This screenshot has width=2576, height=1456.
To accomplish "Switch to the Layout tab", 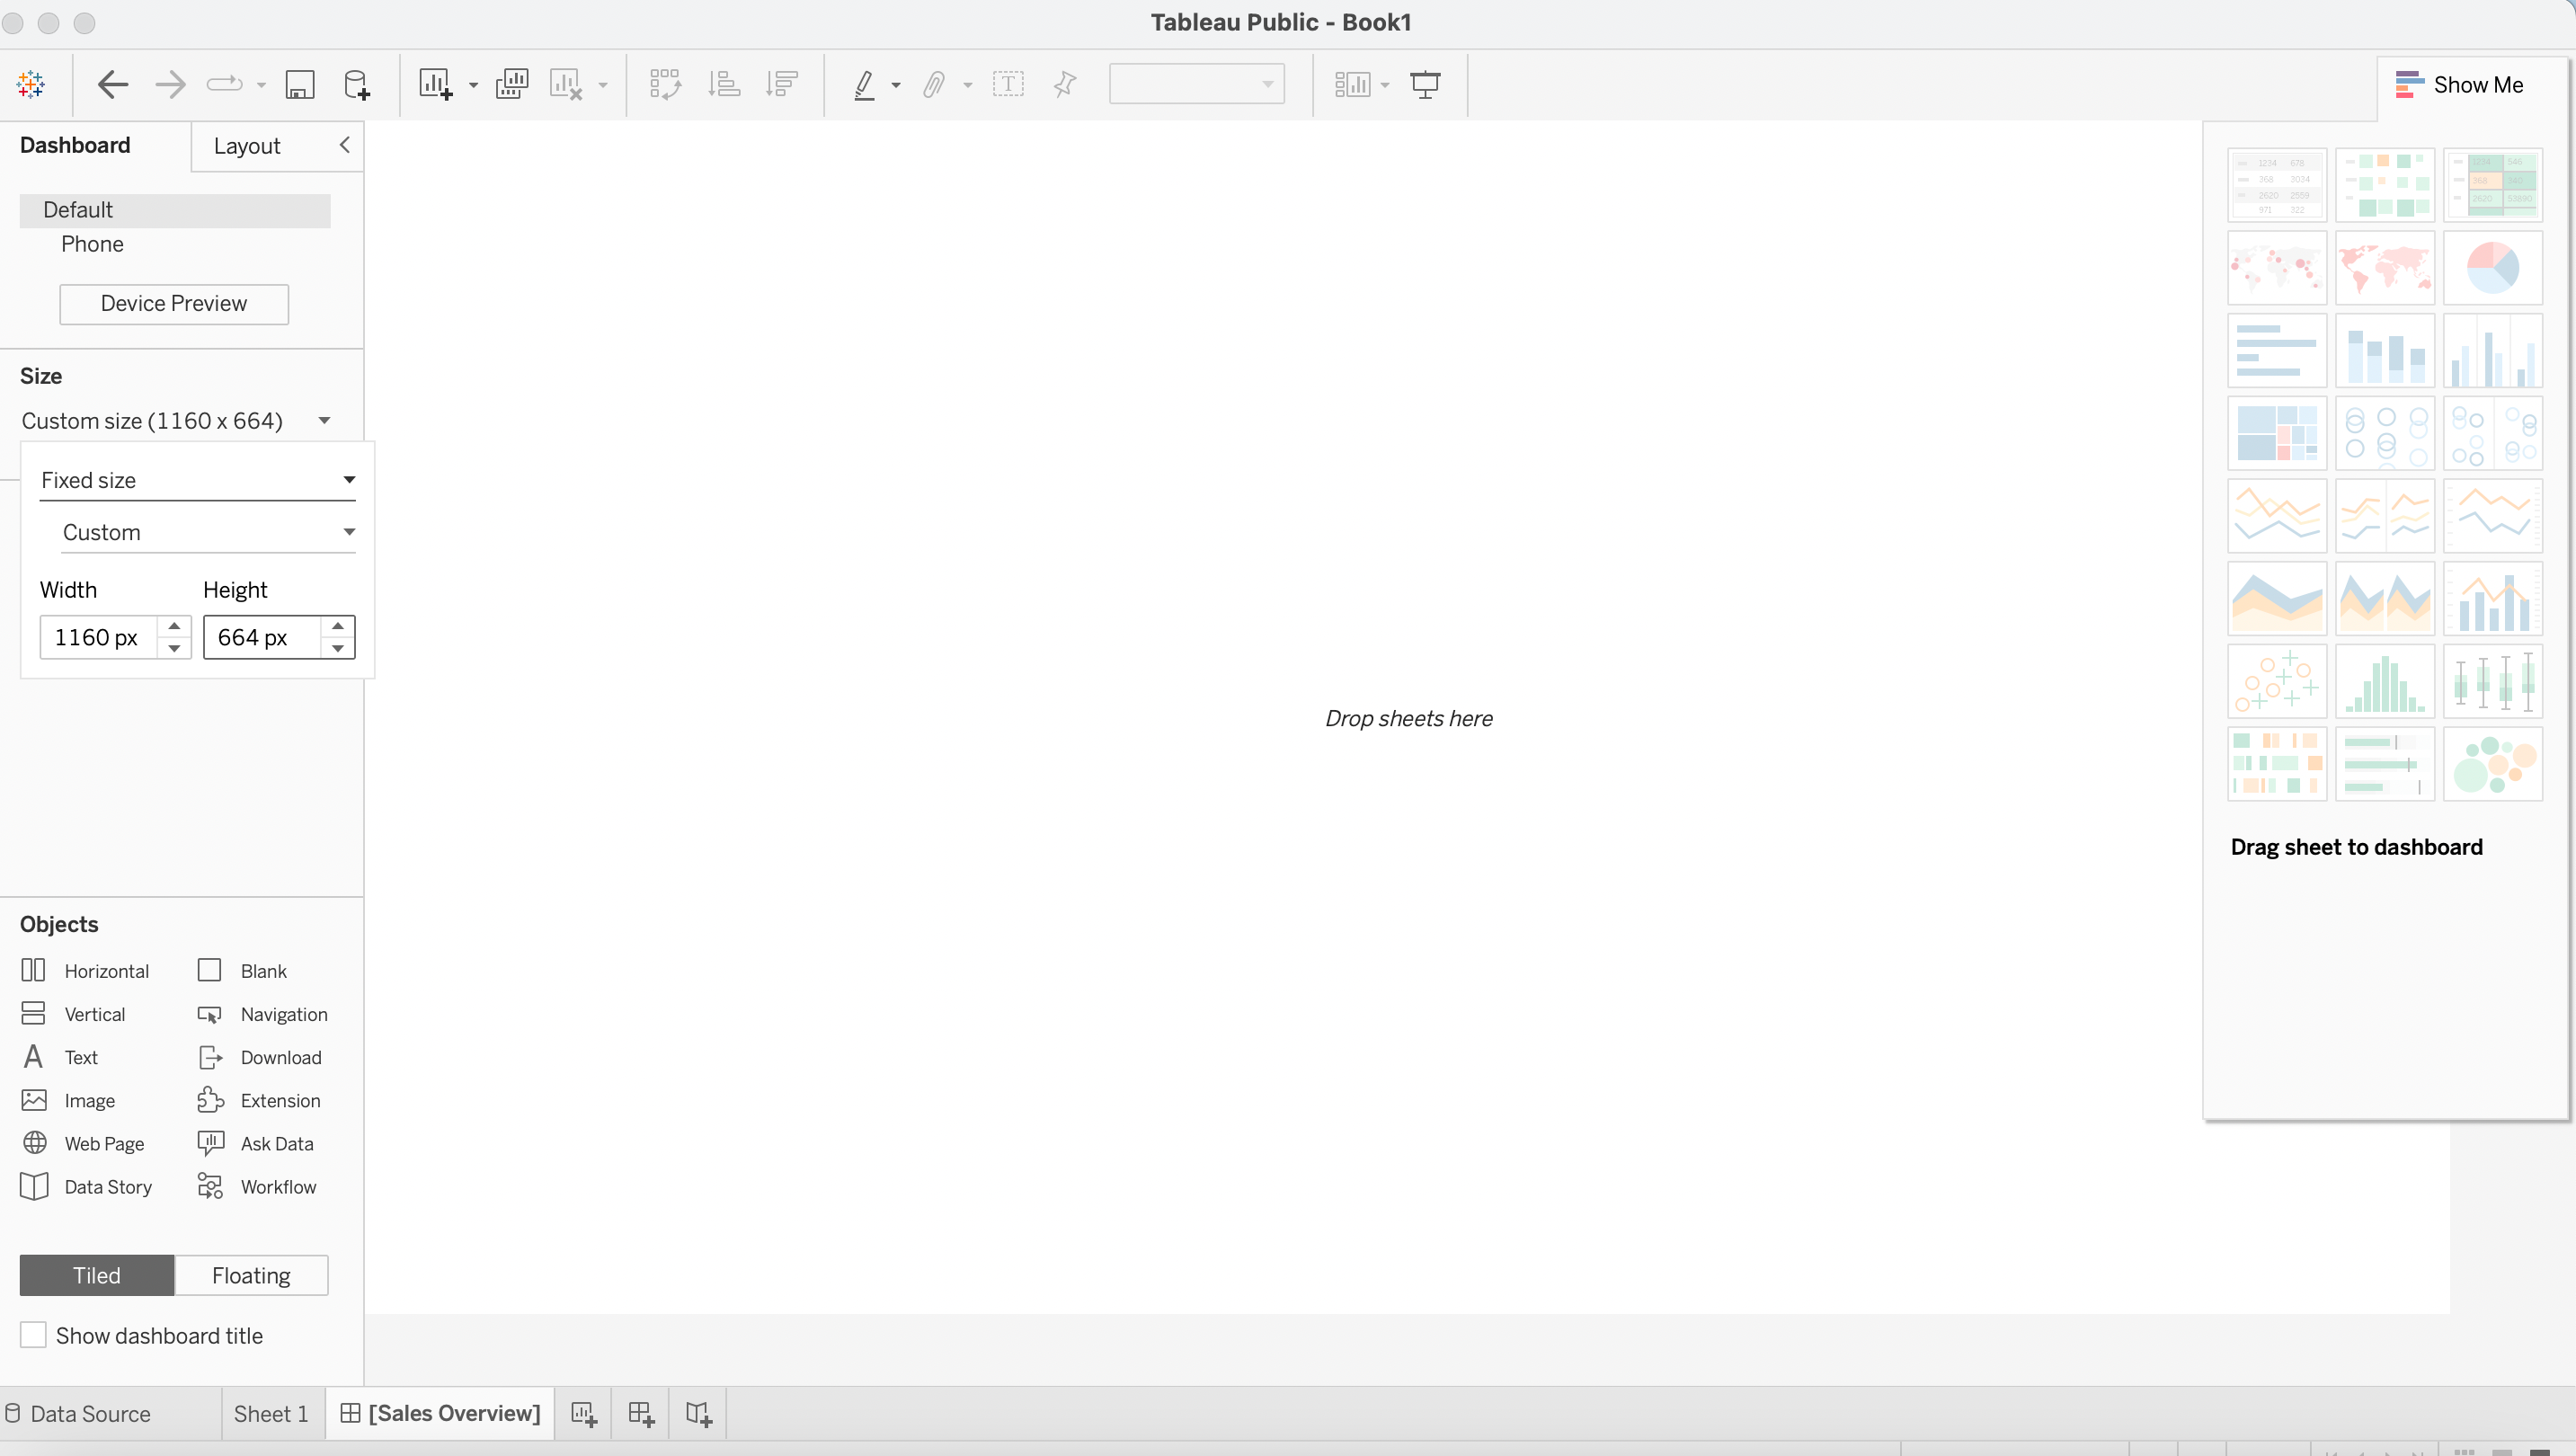I will click(247, 146).
